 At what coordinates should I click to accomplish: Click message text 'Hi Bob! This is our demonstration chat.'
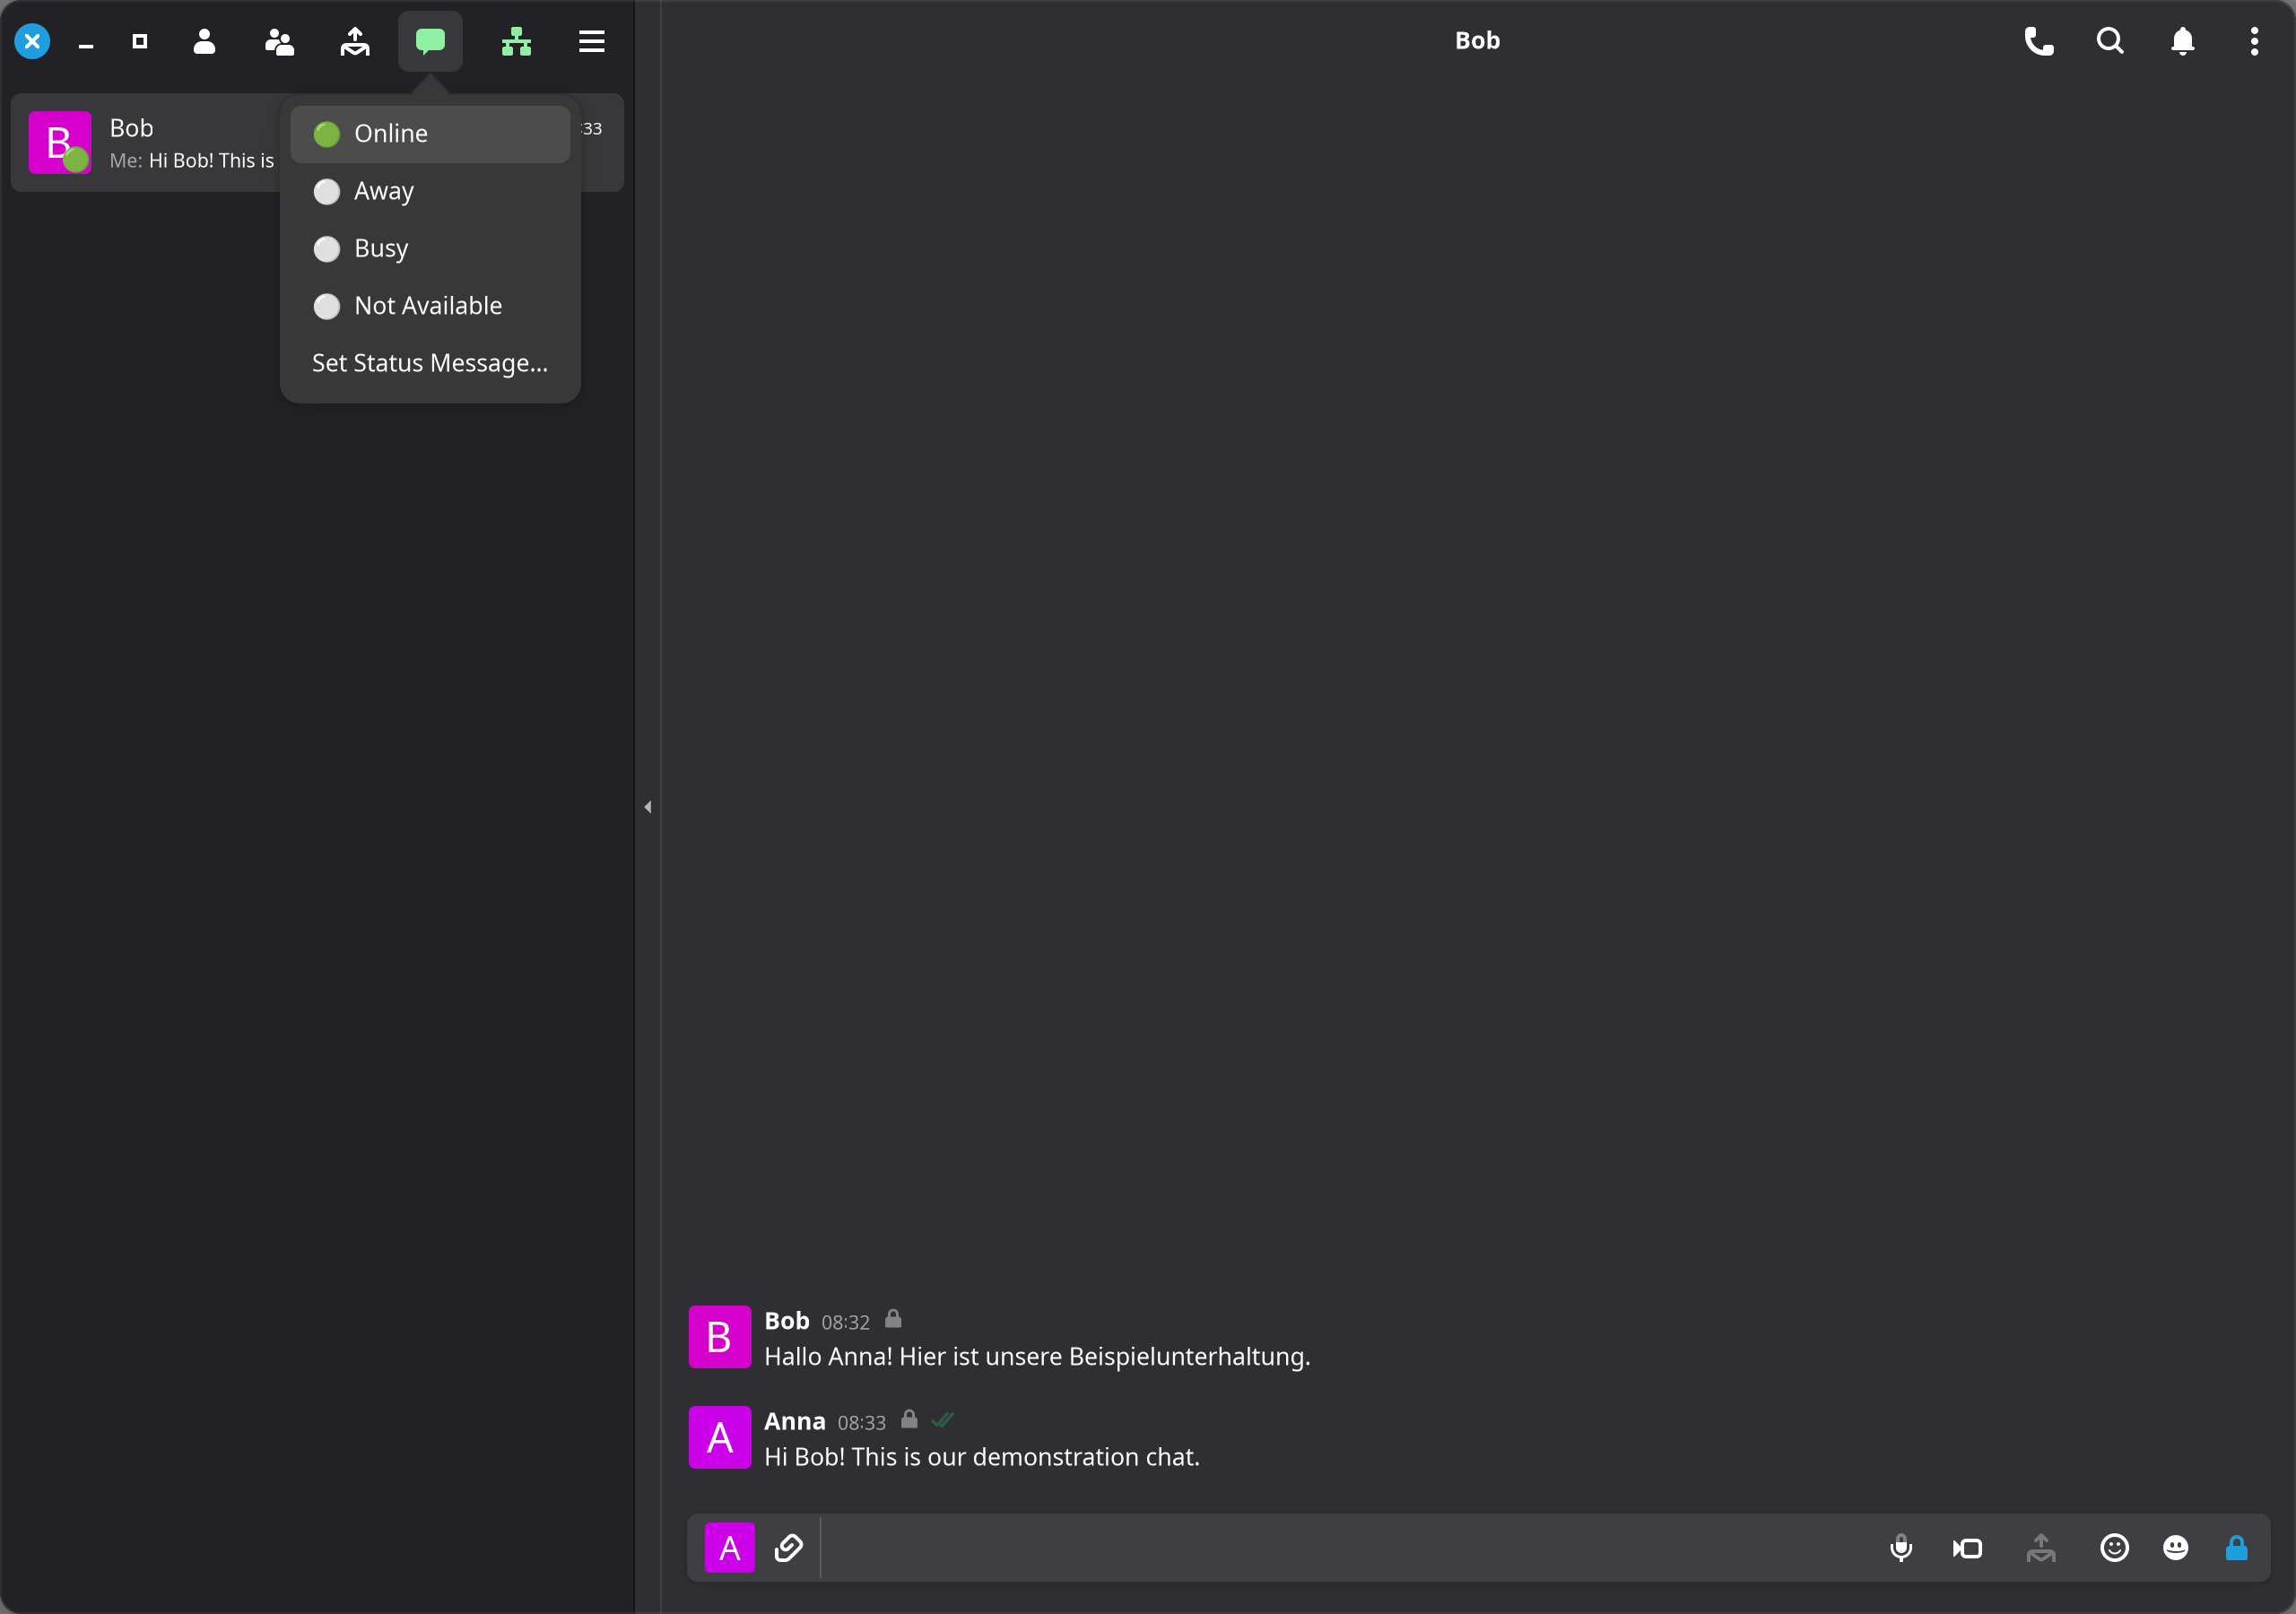pos(982,1457)
